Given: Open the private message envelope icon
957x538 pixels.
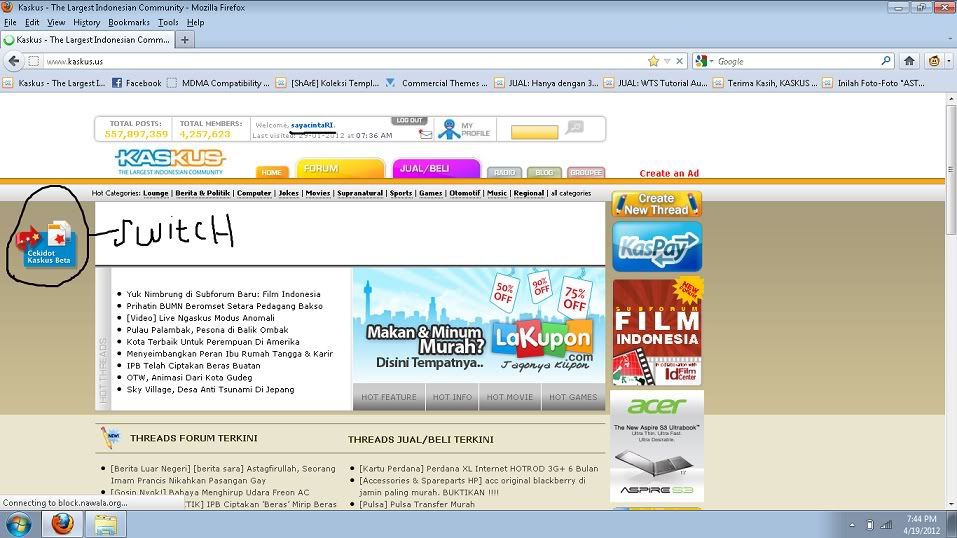Looking at the screenshot, I should click(426, 134).
